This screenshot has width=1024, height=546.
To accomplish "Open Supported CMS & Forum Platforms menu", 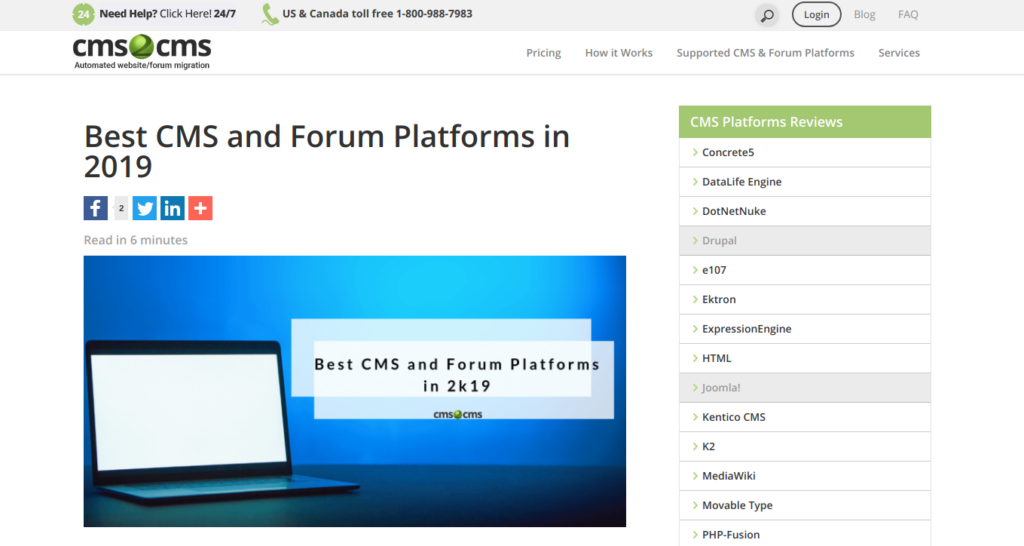I will coord(765,53).
